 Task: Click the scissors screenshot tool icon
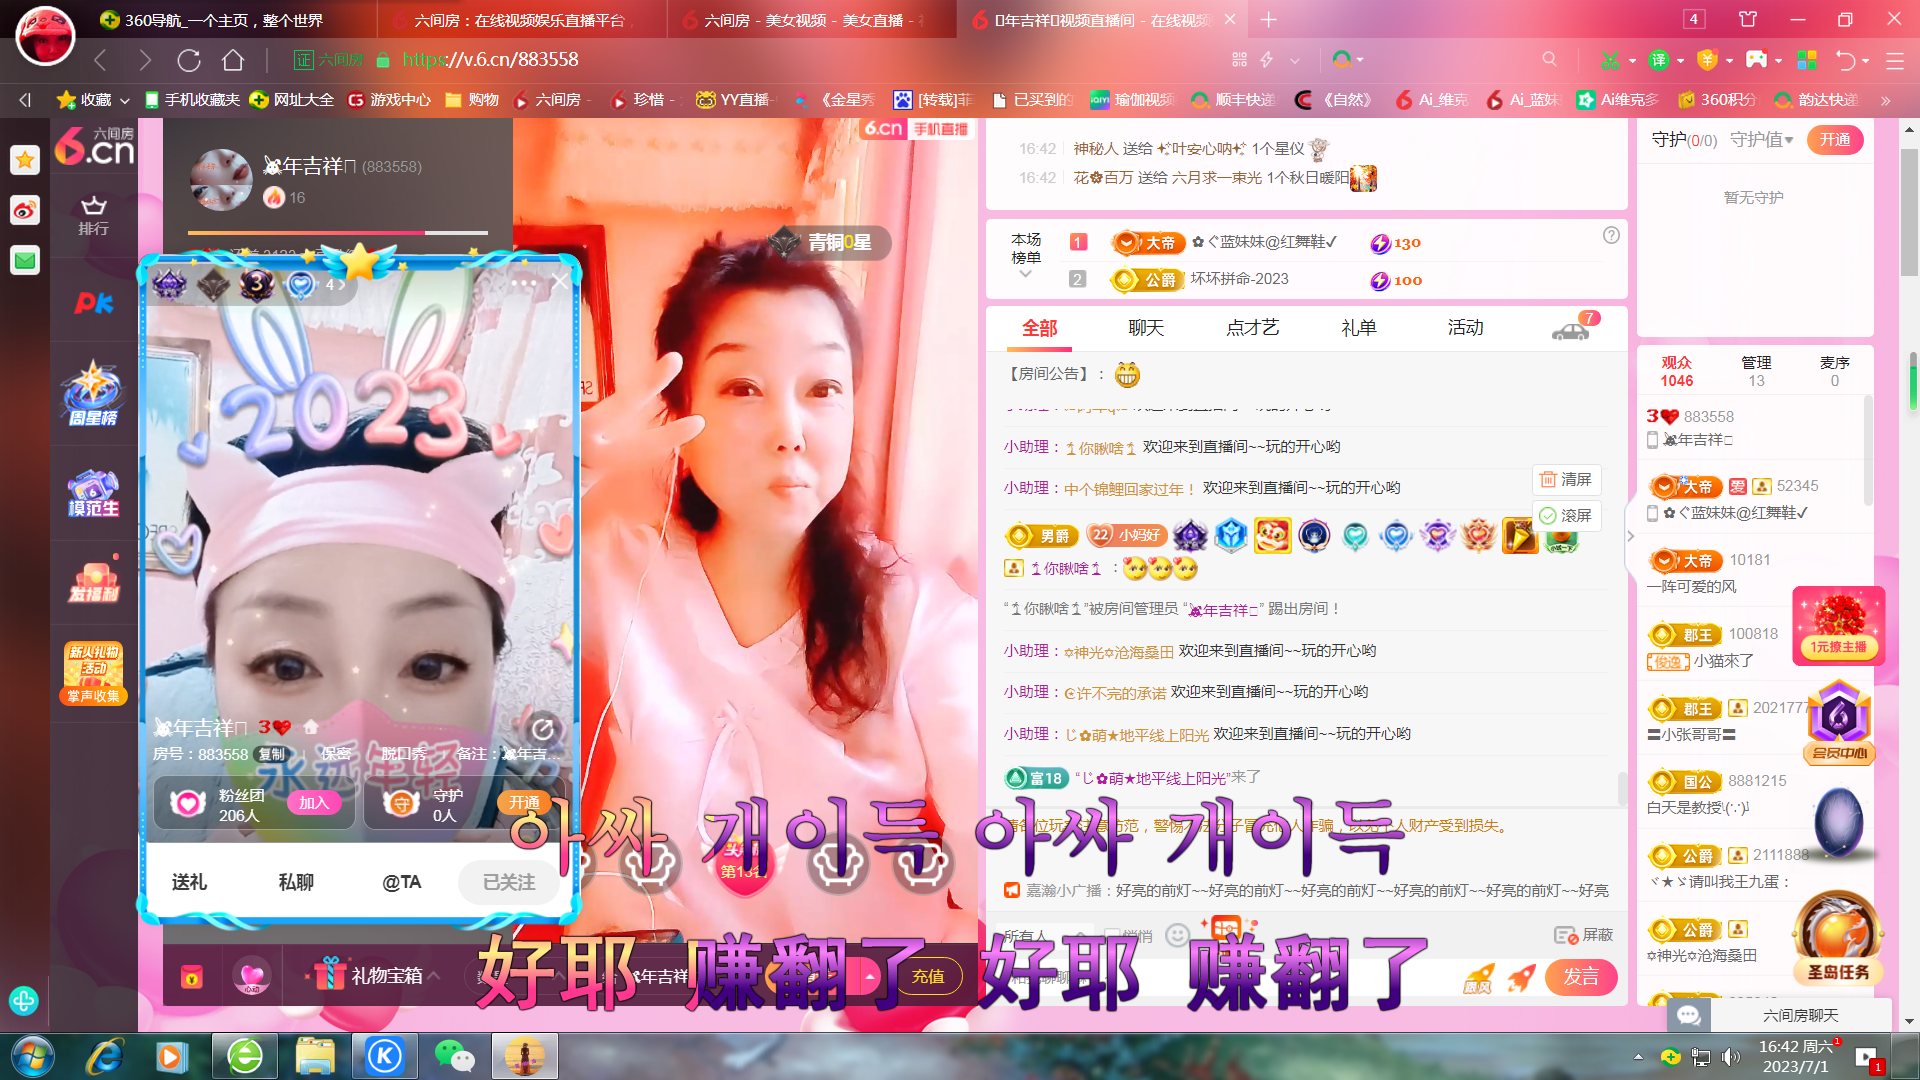click(x=1610, y=60)
